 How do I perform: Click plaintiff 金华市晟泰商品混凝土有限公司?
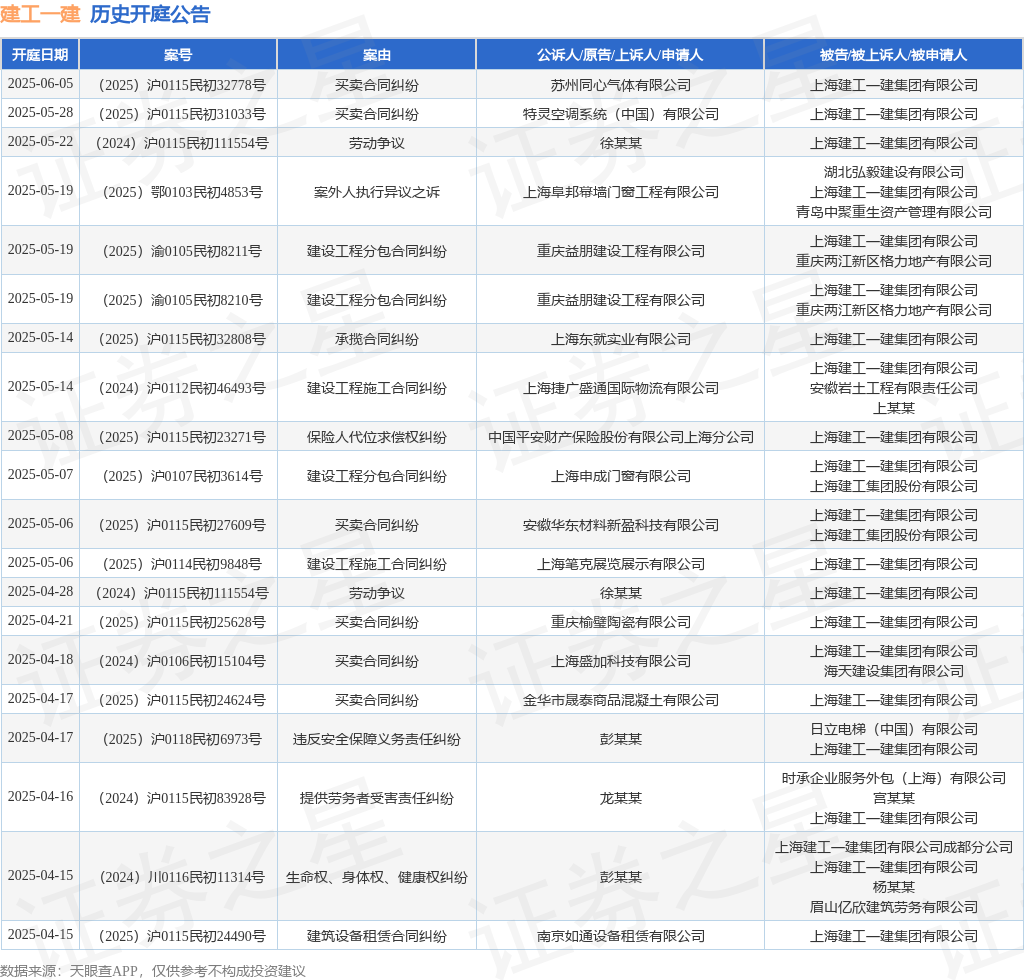click(x=620, y=701)
